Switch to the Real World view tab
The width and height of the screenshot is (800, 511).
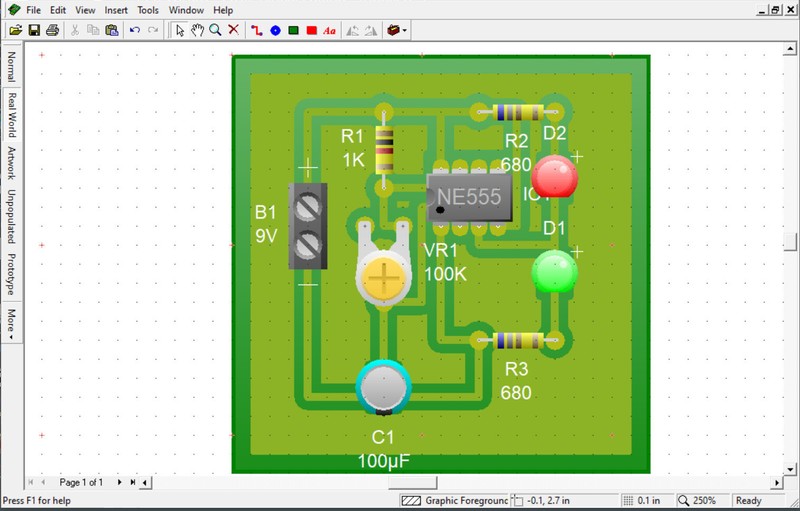[11, 115]
